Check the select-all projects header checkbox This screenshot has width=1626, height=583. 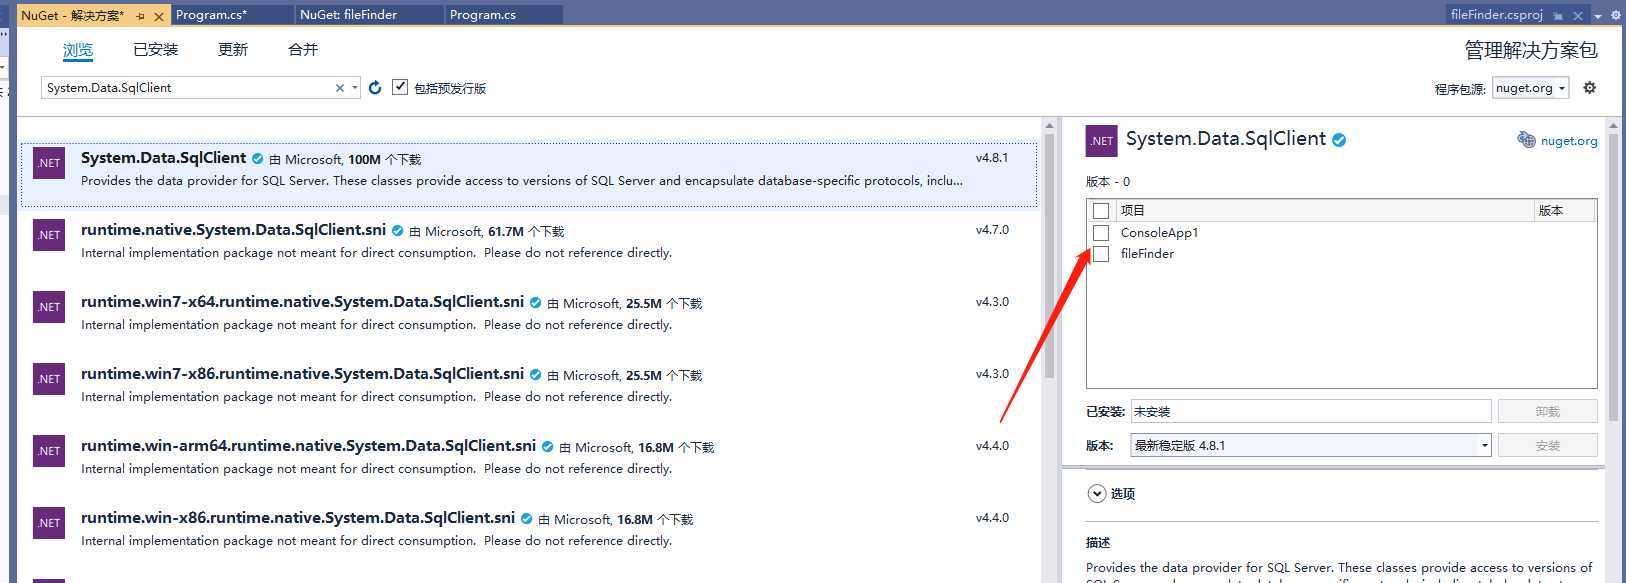(1101, 211)
